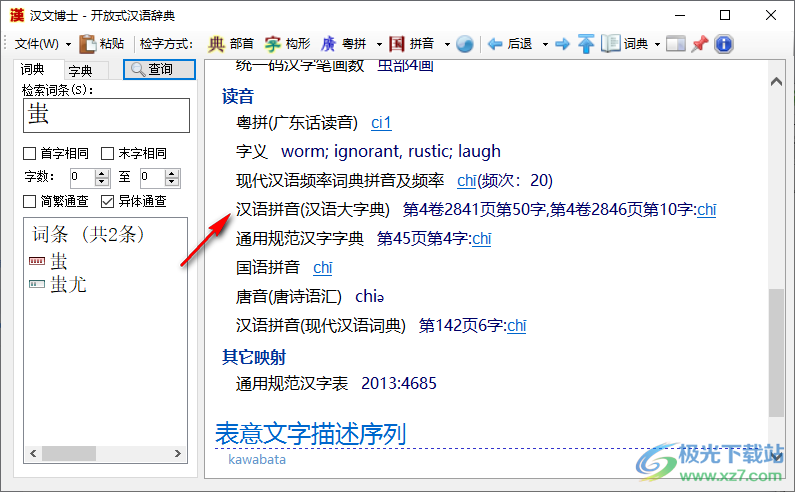Click chī link in 汉语大字典 row

point(707,209)
